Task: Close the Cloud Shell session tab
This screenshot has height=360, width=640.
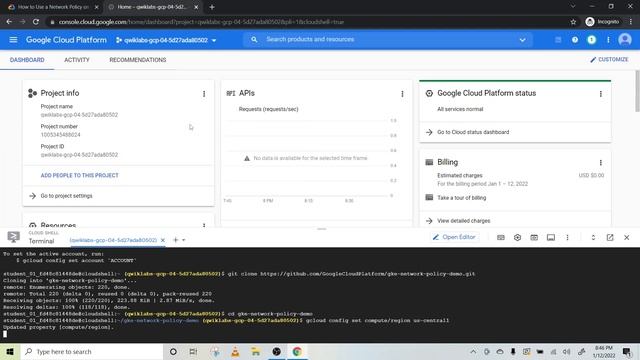Action: 163,240
